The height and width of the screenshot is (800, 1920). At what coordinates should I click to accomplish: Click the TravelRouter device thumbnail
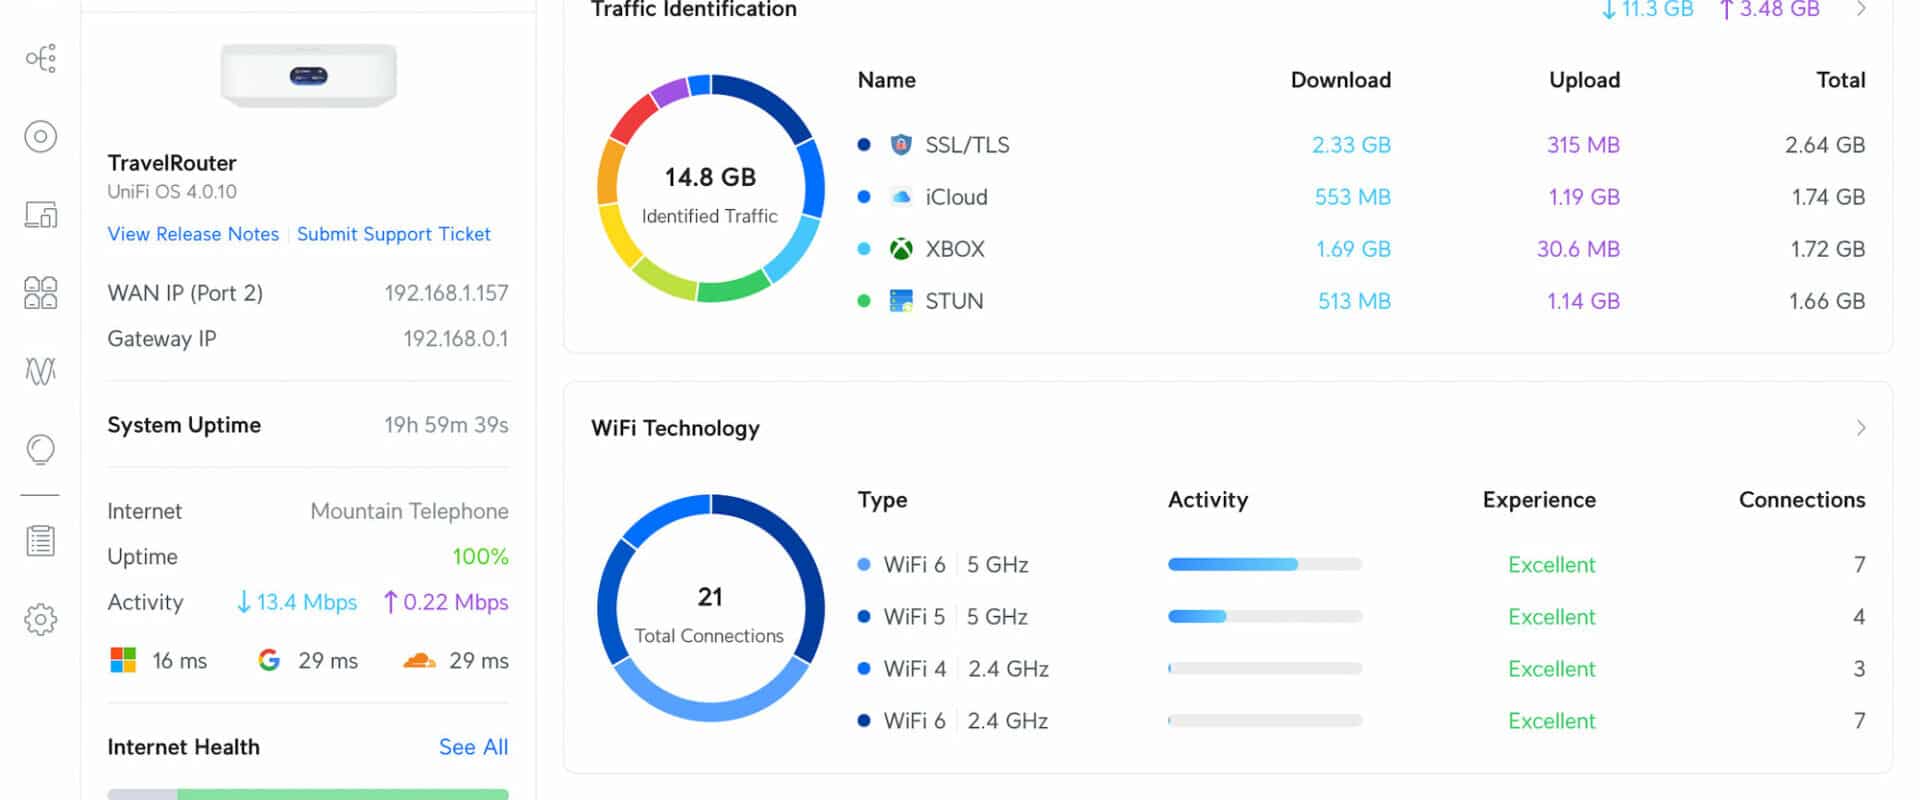(x=309, y=75)
